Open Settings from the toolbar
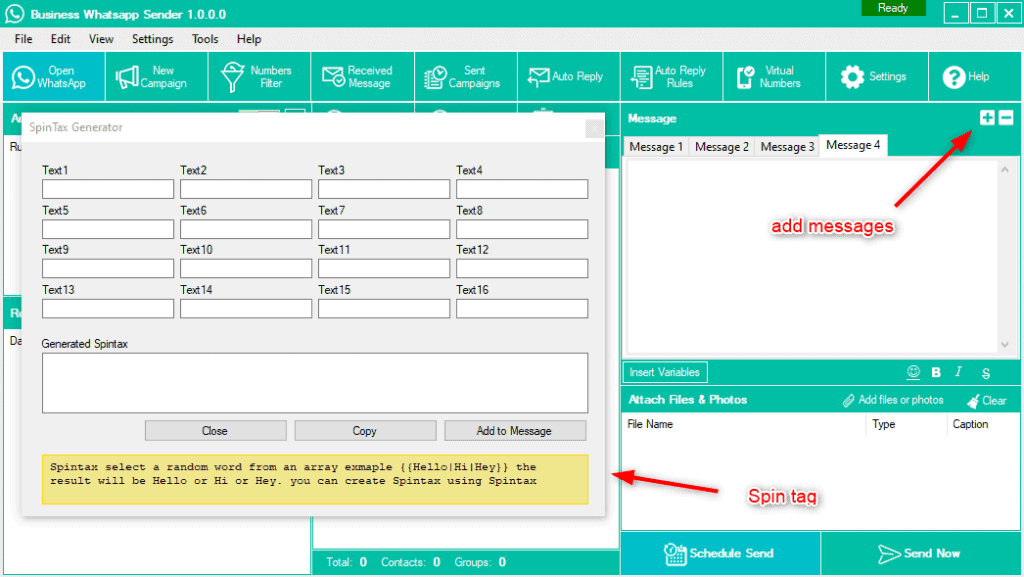Image resolution: width=1024 pixels, height=577 pixels. pyautogui.click(x=877, y=77)
